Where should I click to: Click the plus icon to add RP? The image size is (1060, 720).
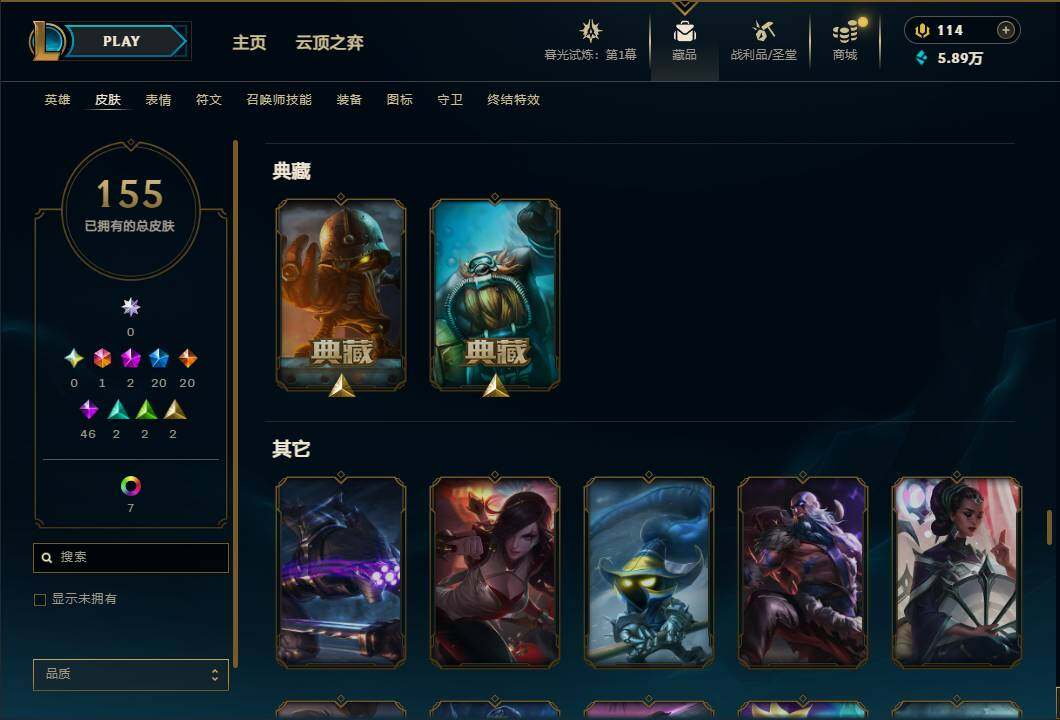pos(1006,30)
